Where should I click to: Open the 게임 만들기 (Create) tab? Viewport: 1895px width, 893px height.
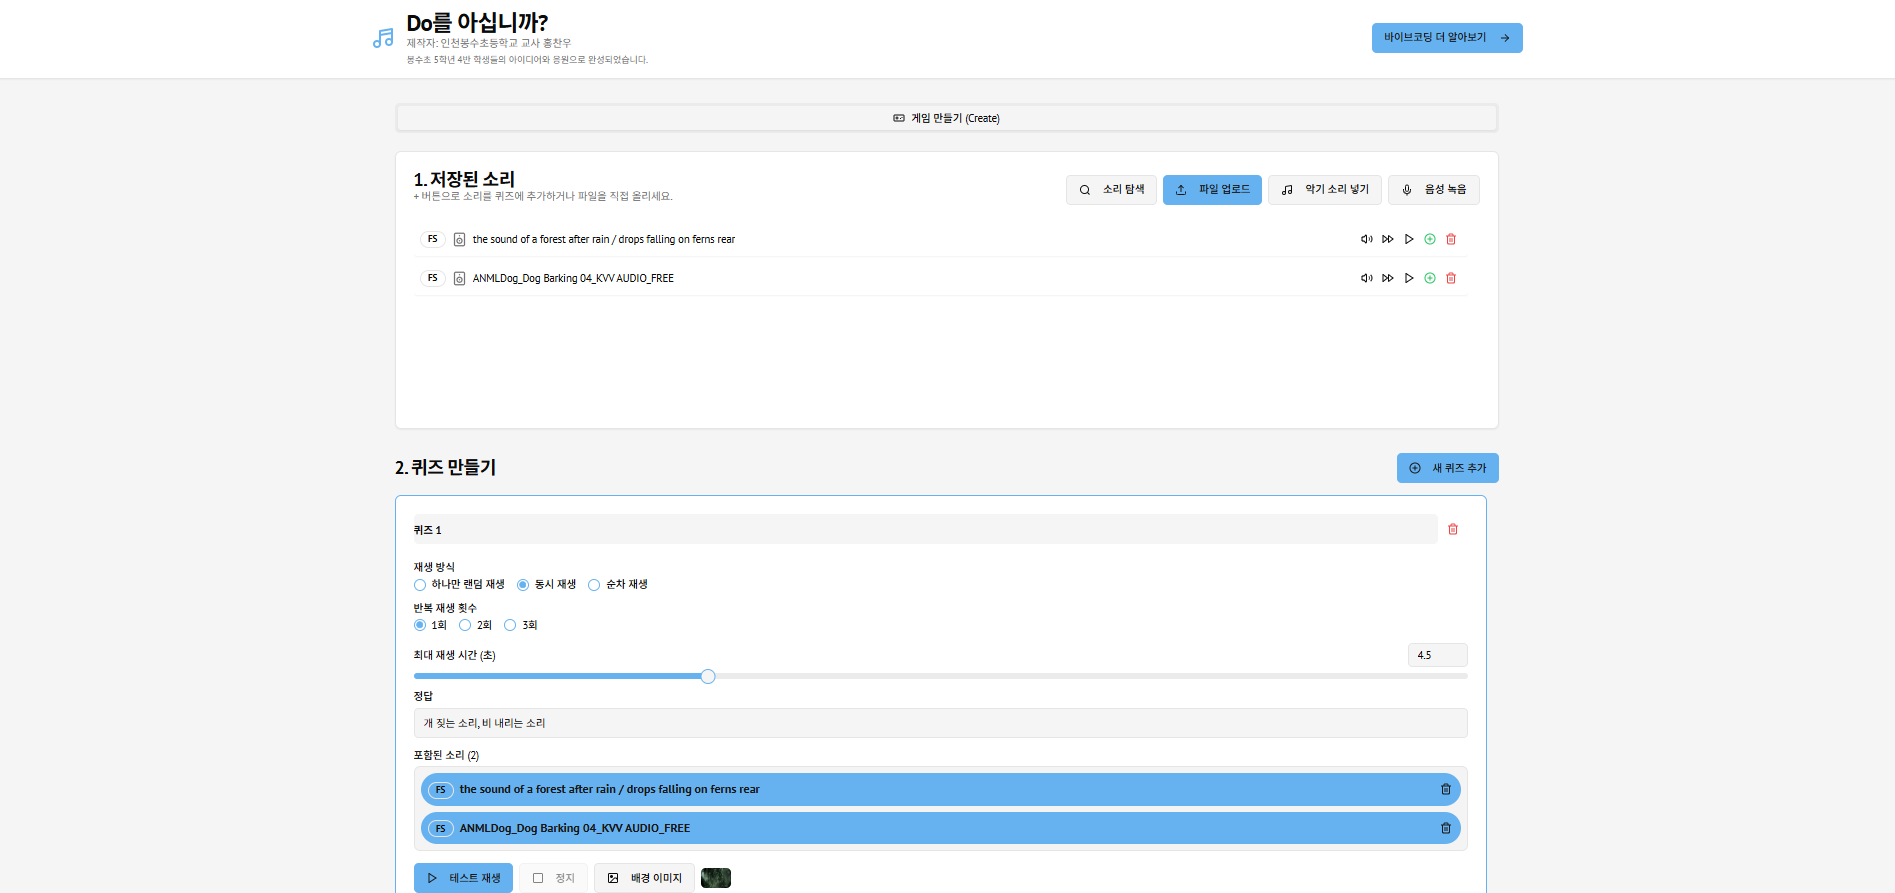coord(946,118)
